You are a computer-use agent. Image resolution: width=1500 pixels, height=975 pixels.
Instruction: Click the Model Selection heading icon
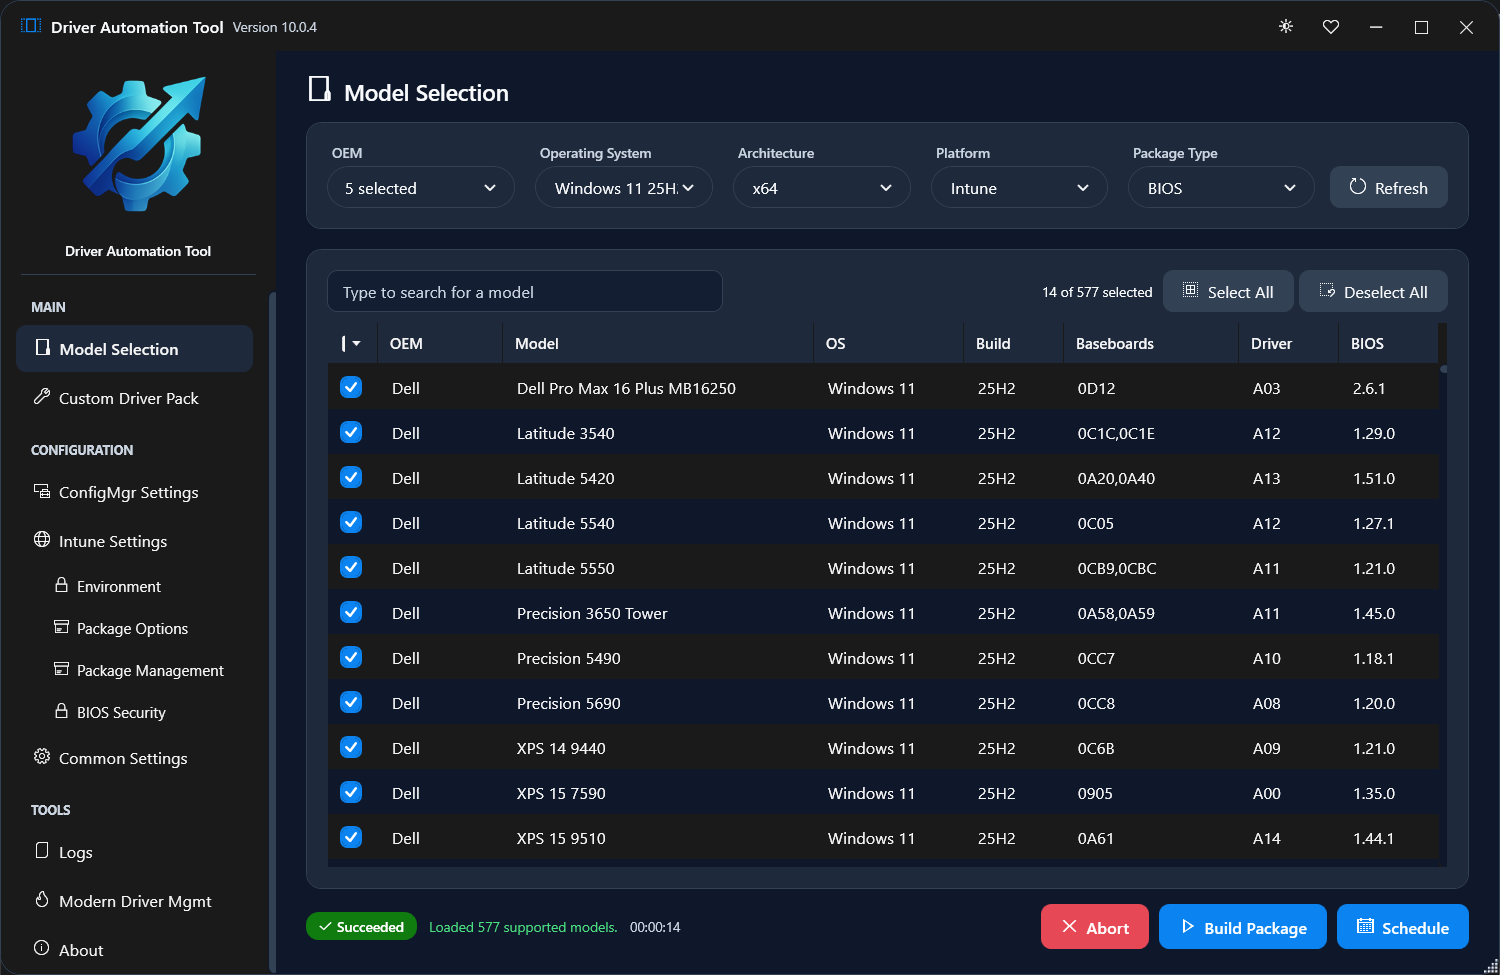[319, 90]
